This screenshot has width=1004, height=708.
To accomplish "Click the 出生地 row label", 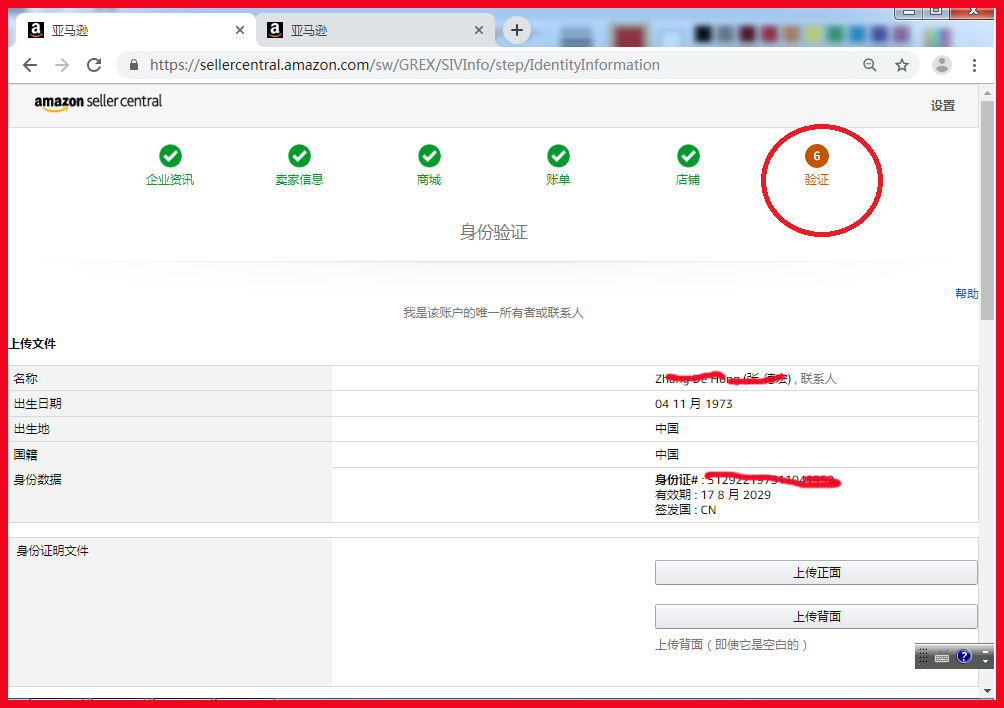I will point(32,429).
